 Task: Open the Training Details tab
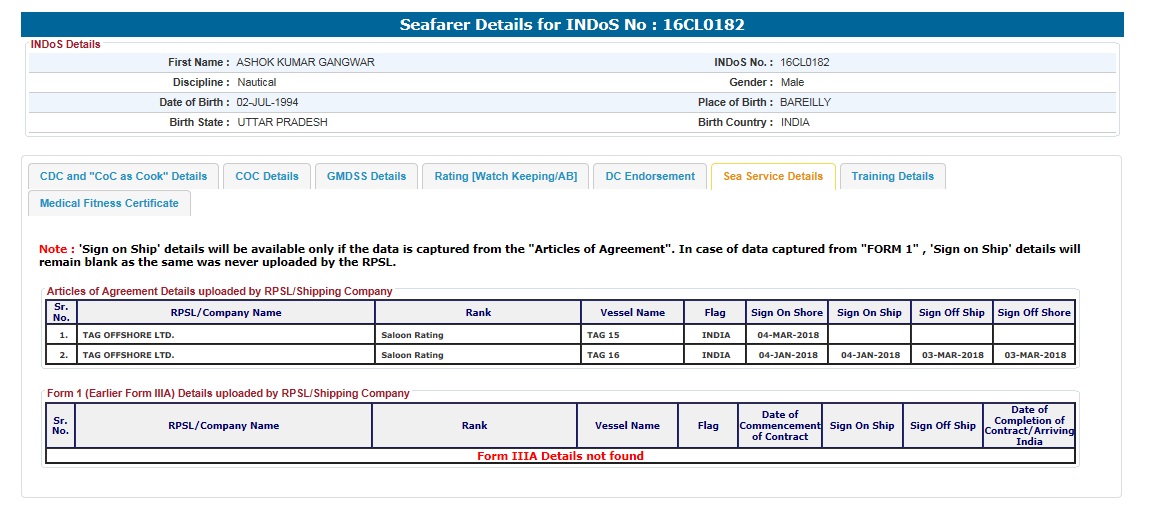892,176
